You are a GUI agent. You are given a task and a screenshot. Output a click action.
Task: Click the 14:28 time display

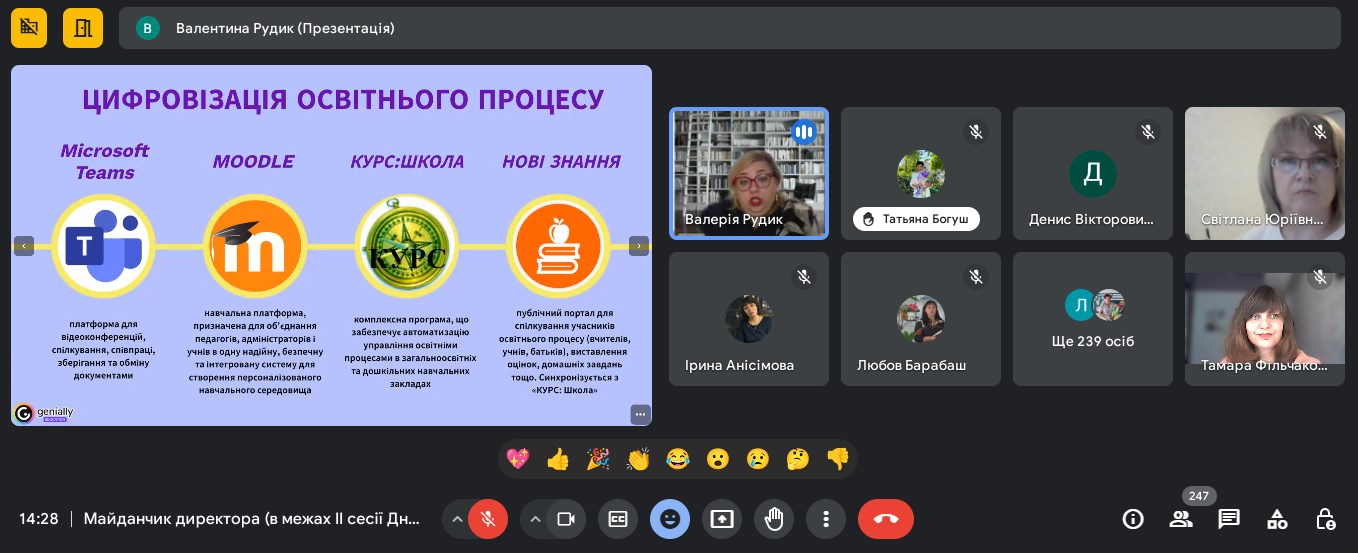(x=39, y=519)
